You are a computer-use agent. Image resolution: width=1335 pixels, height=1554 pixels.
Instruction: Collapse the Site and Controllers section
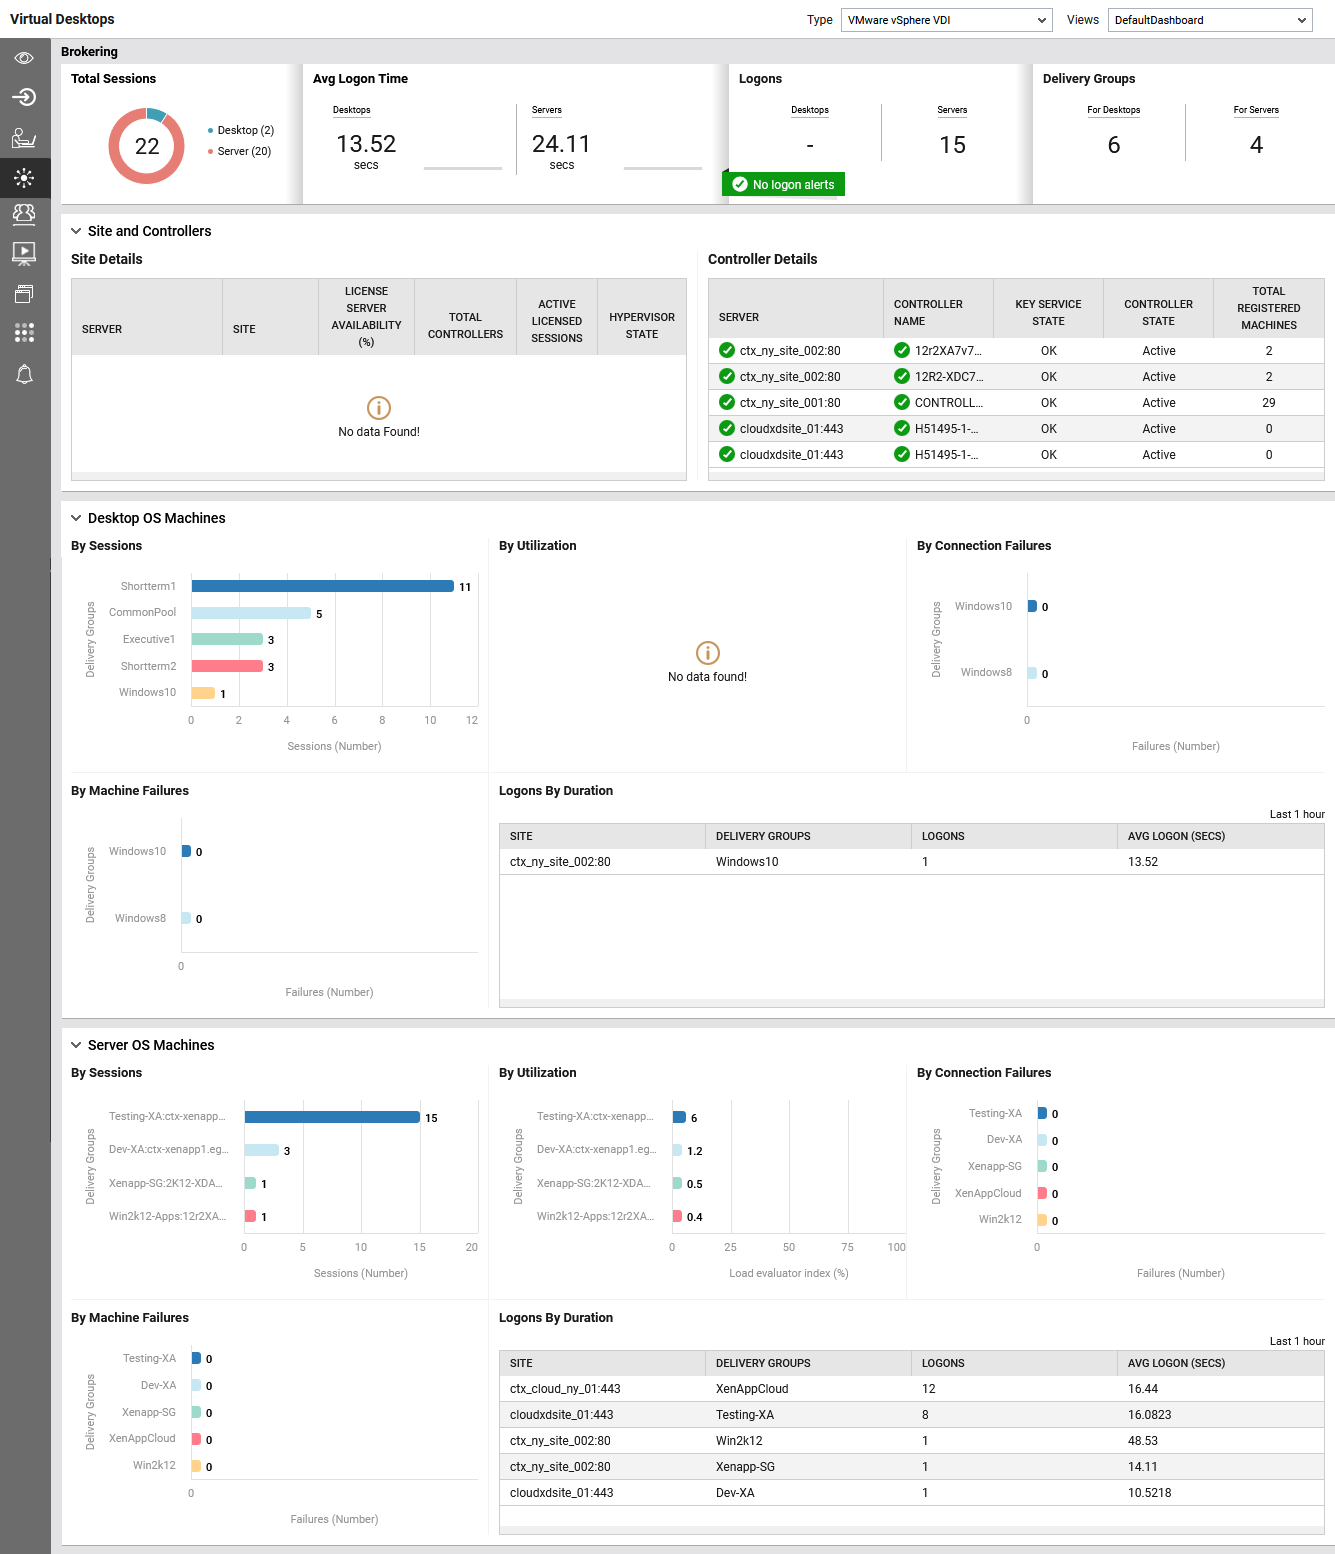(76, 231)
